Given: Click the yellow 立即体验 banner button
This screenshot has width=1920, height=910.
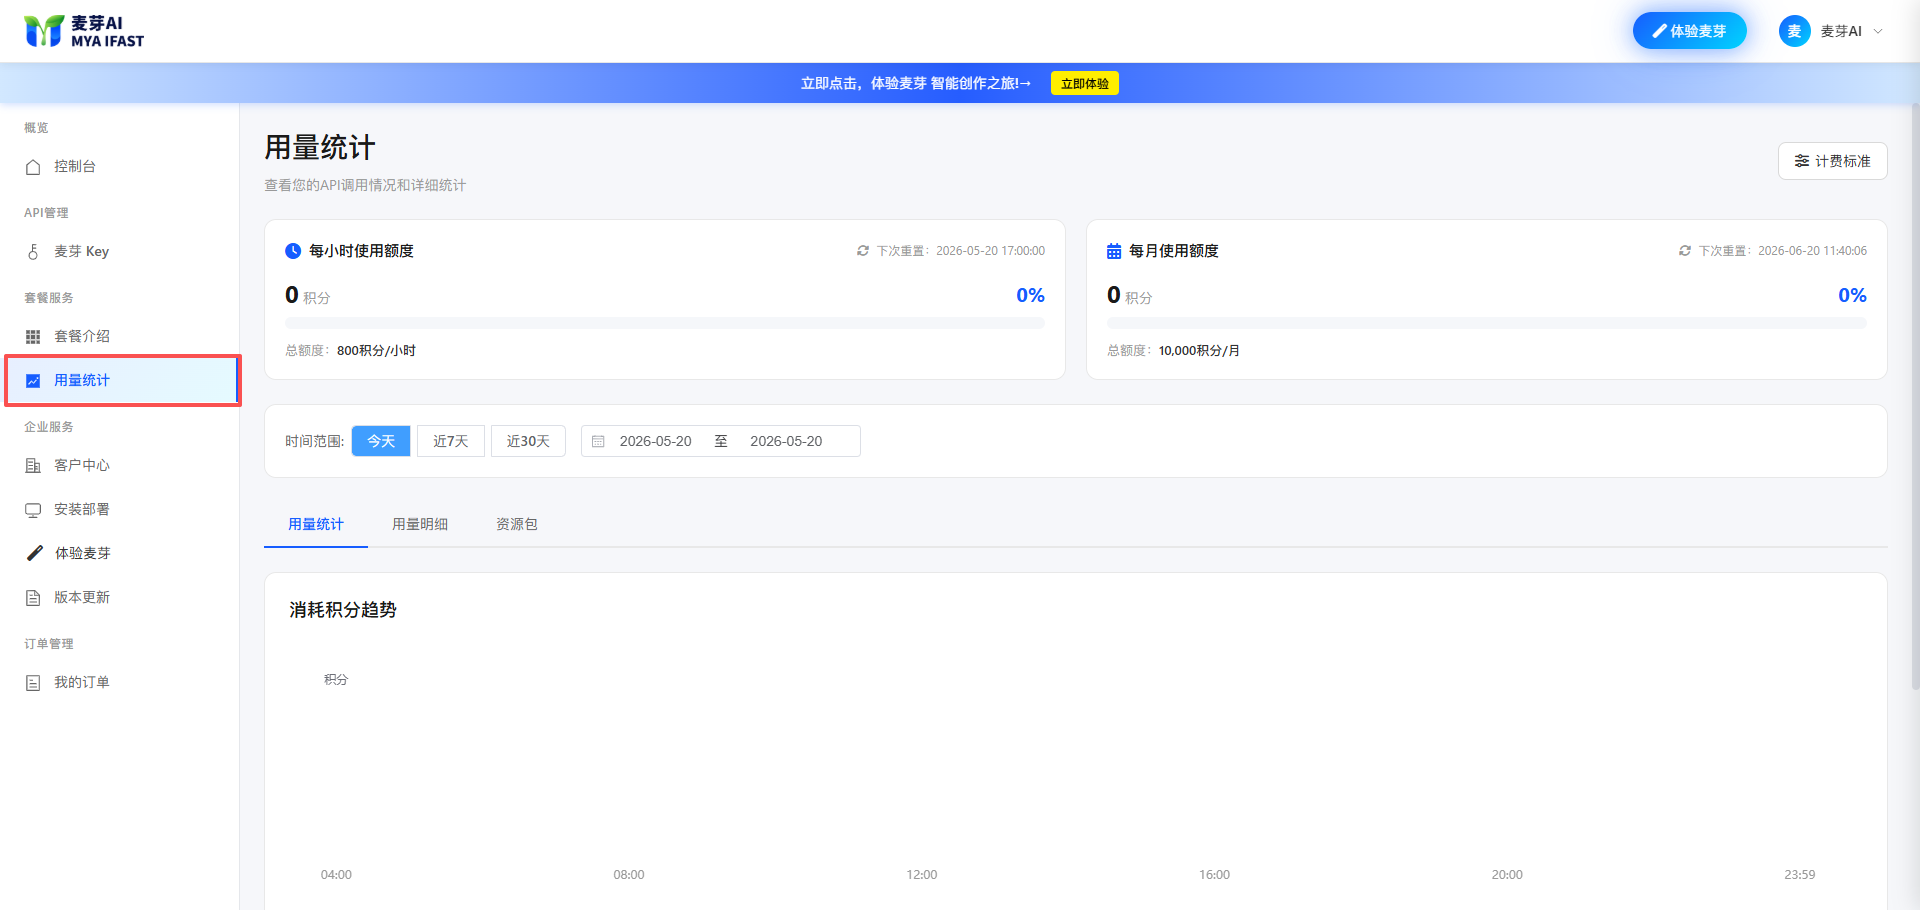Looking at the screenshot, I should [1085, 84].
